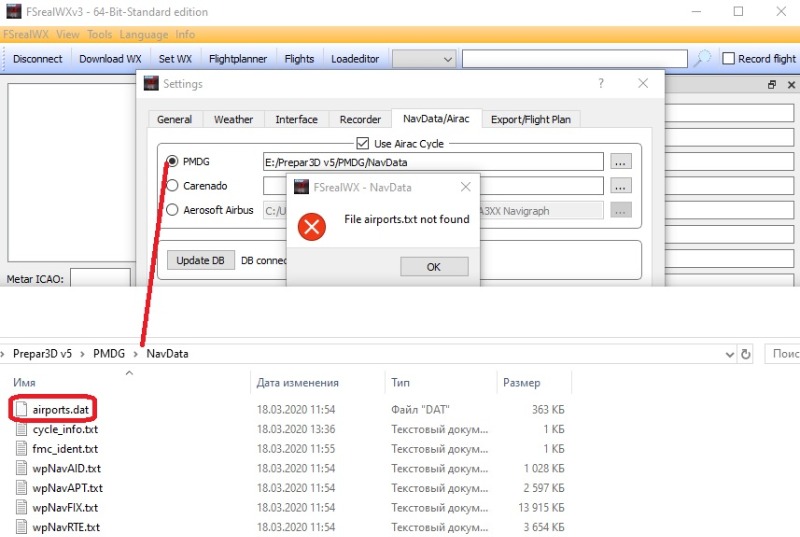
Task: Select the cycle_info.txt file name
Action: pyautogui.click(x=65, y=429)
